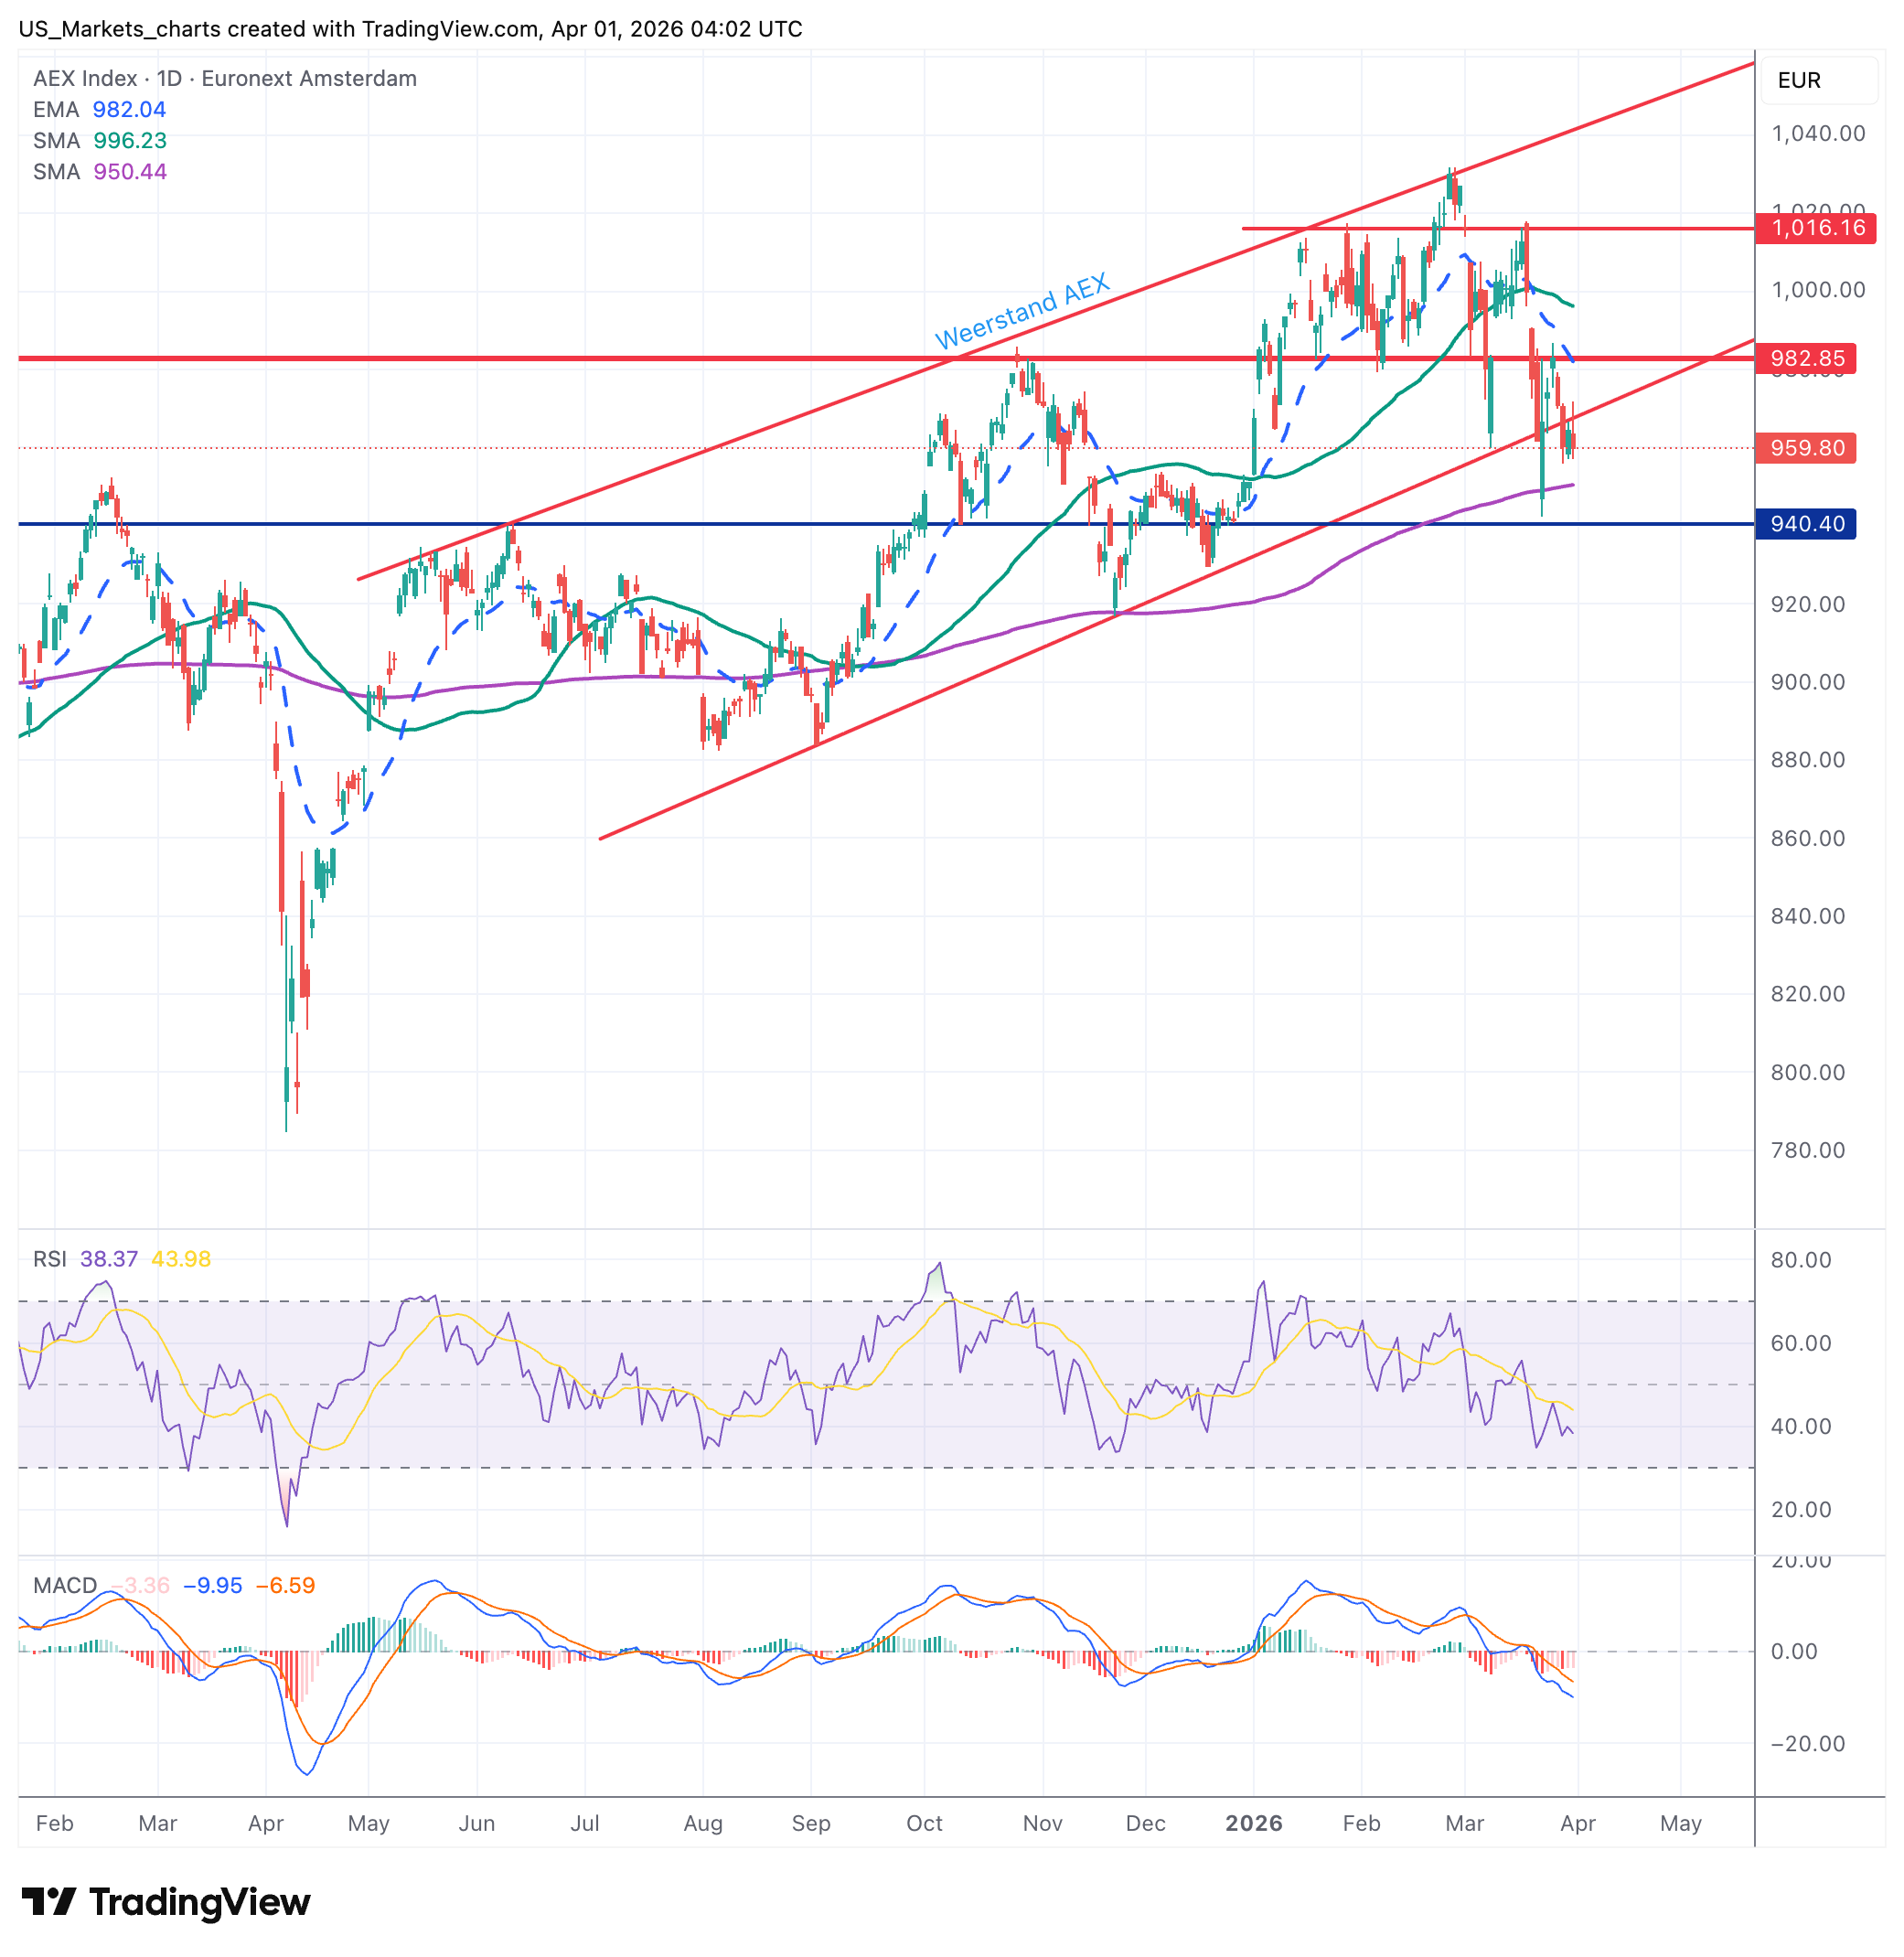The width and height of the screenshot is (1904, 1957).
Task: Click the AEX Index symbol title
Action: (85, 78)
